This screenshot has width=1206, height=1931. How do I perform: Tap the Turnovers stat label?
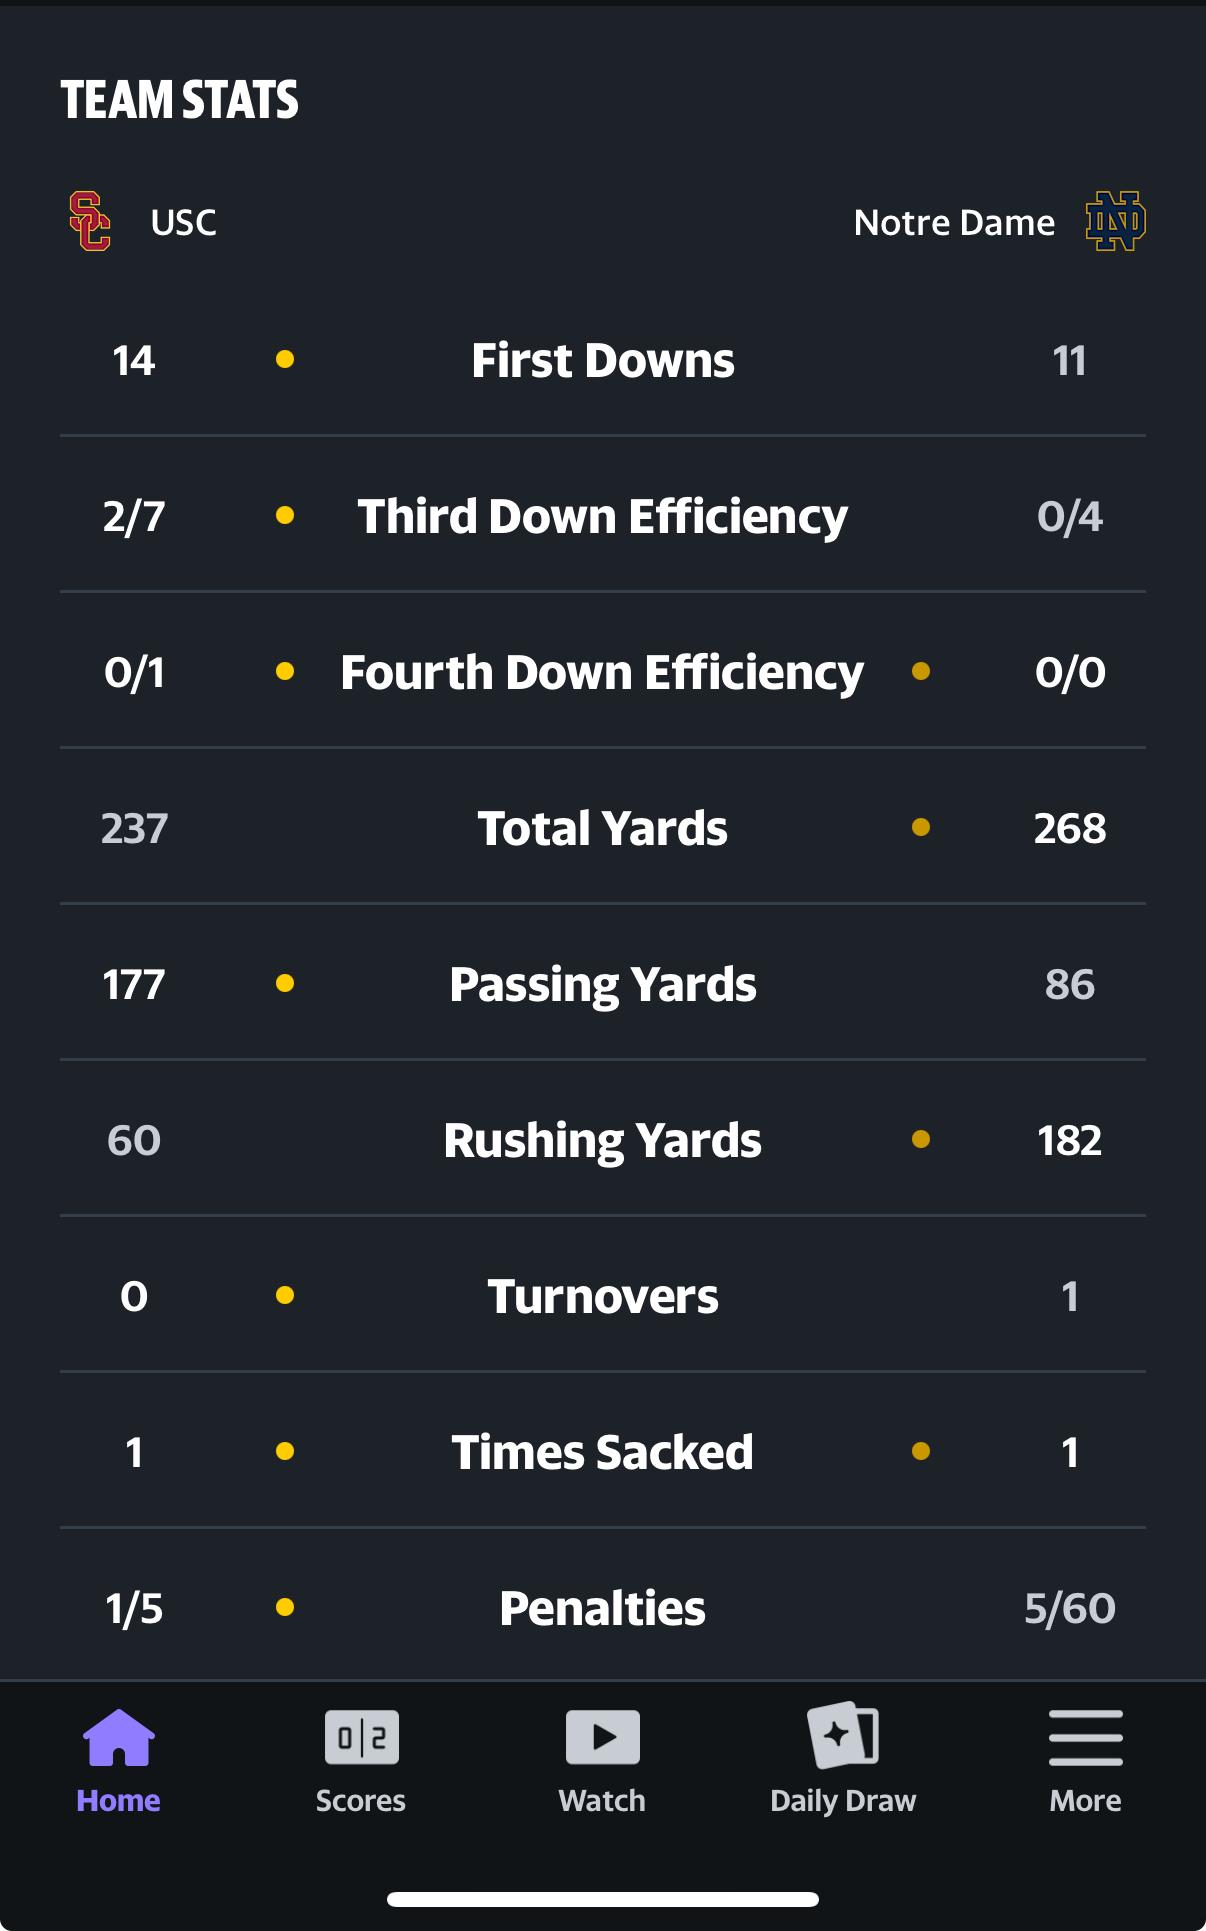click(603, 1297)
